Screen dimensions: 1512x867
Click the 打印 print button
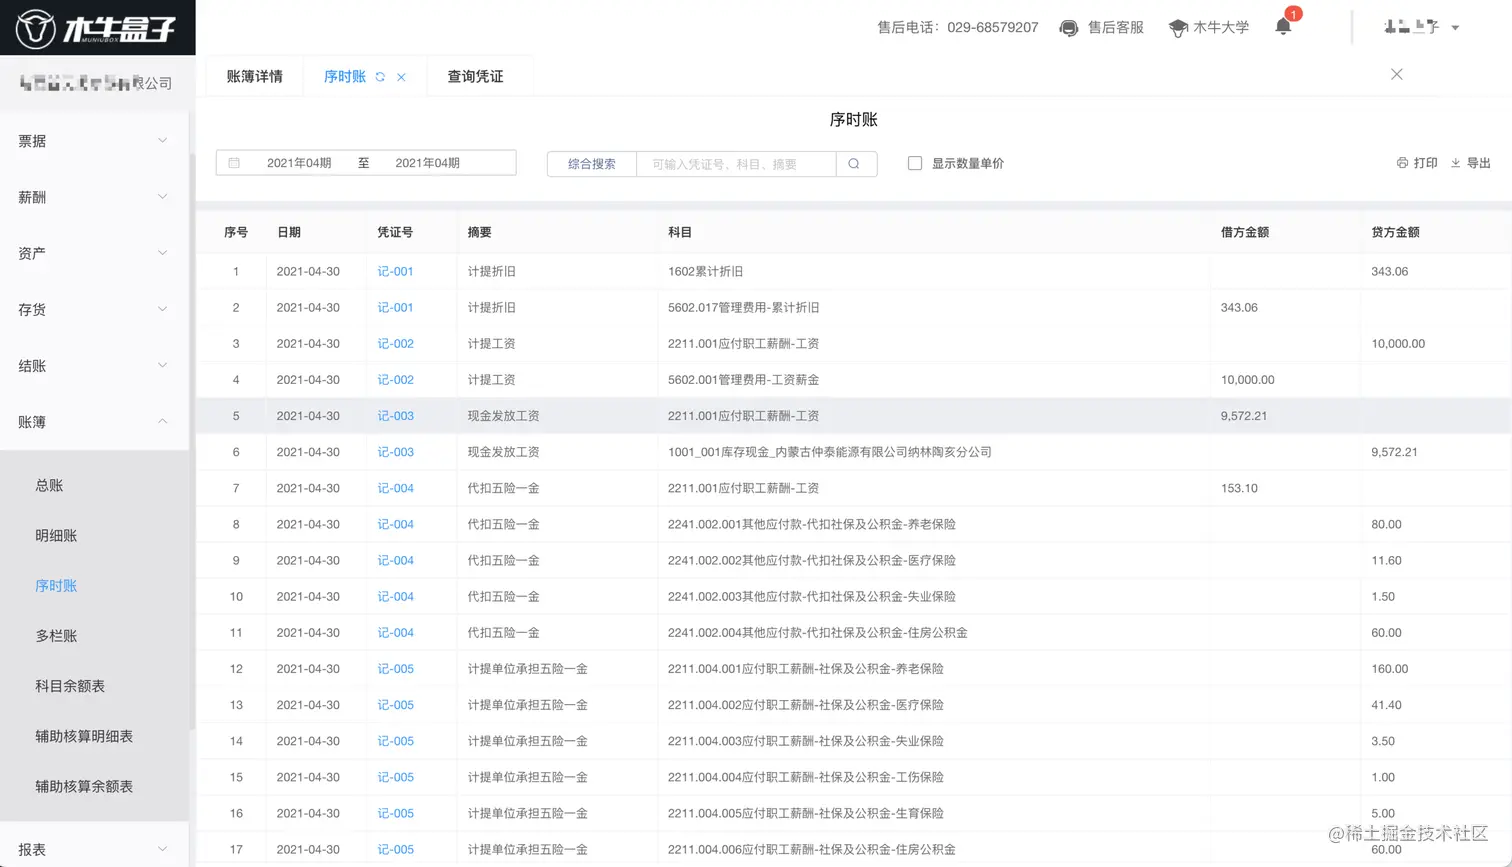point(1417,163)
